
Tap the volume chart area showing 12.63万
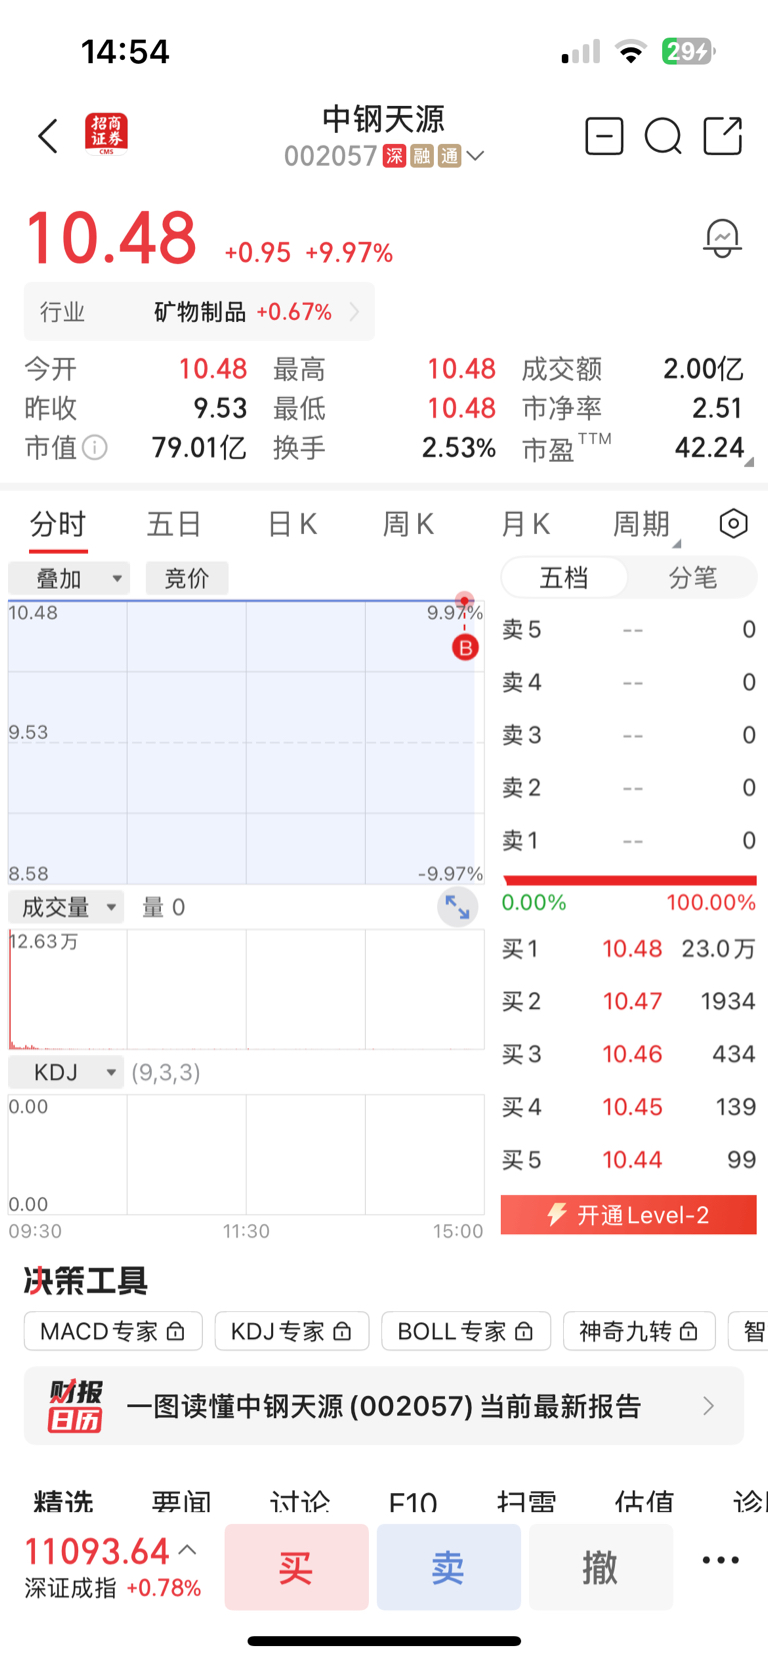[246, 989]
